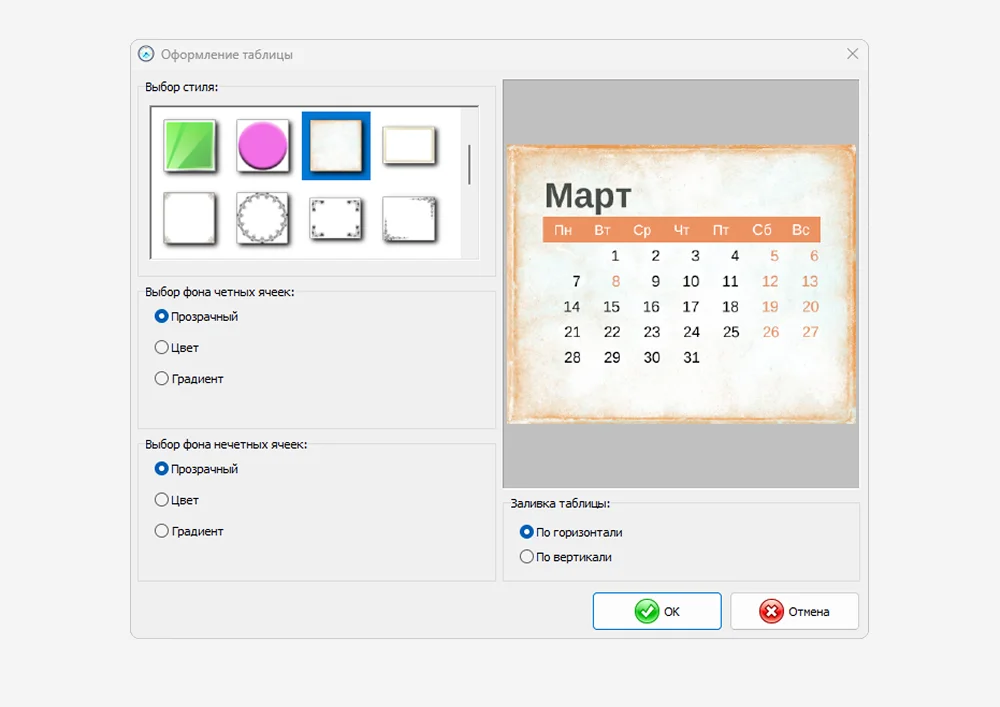Set even cells background to Прозрачный

162,317
